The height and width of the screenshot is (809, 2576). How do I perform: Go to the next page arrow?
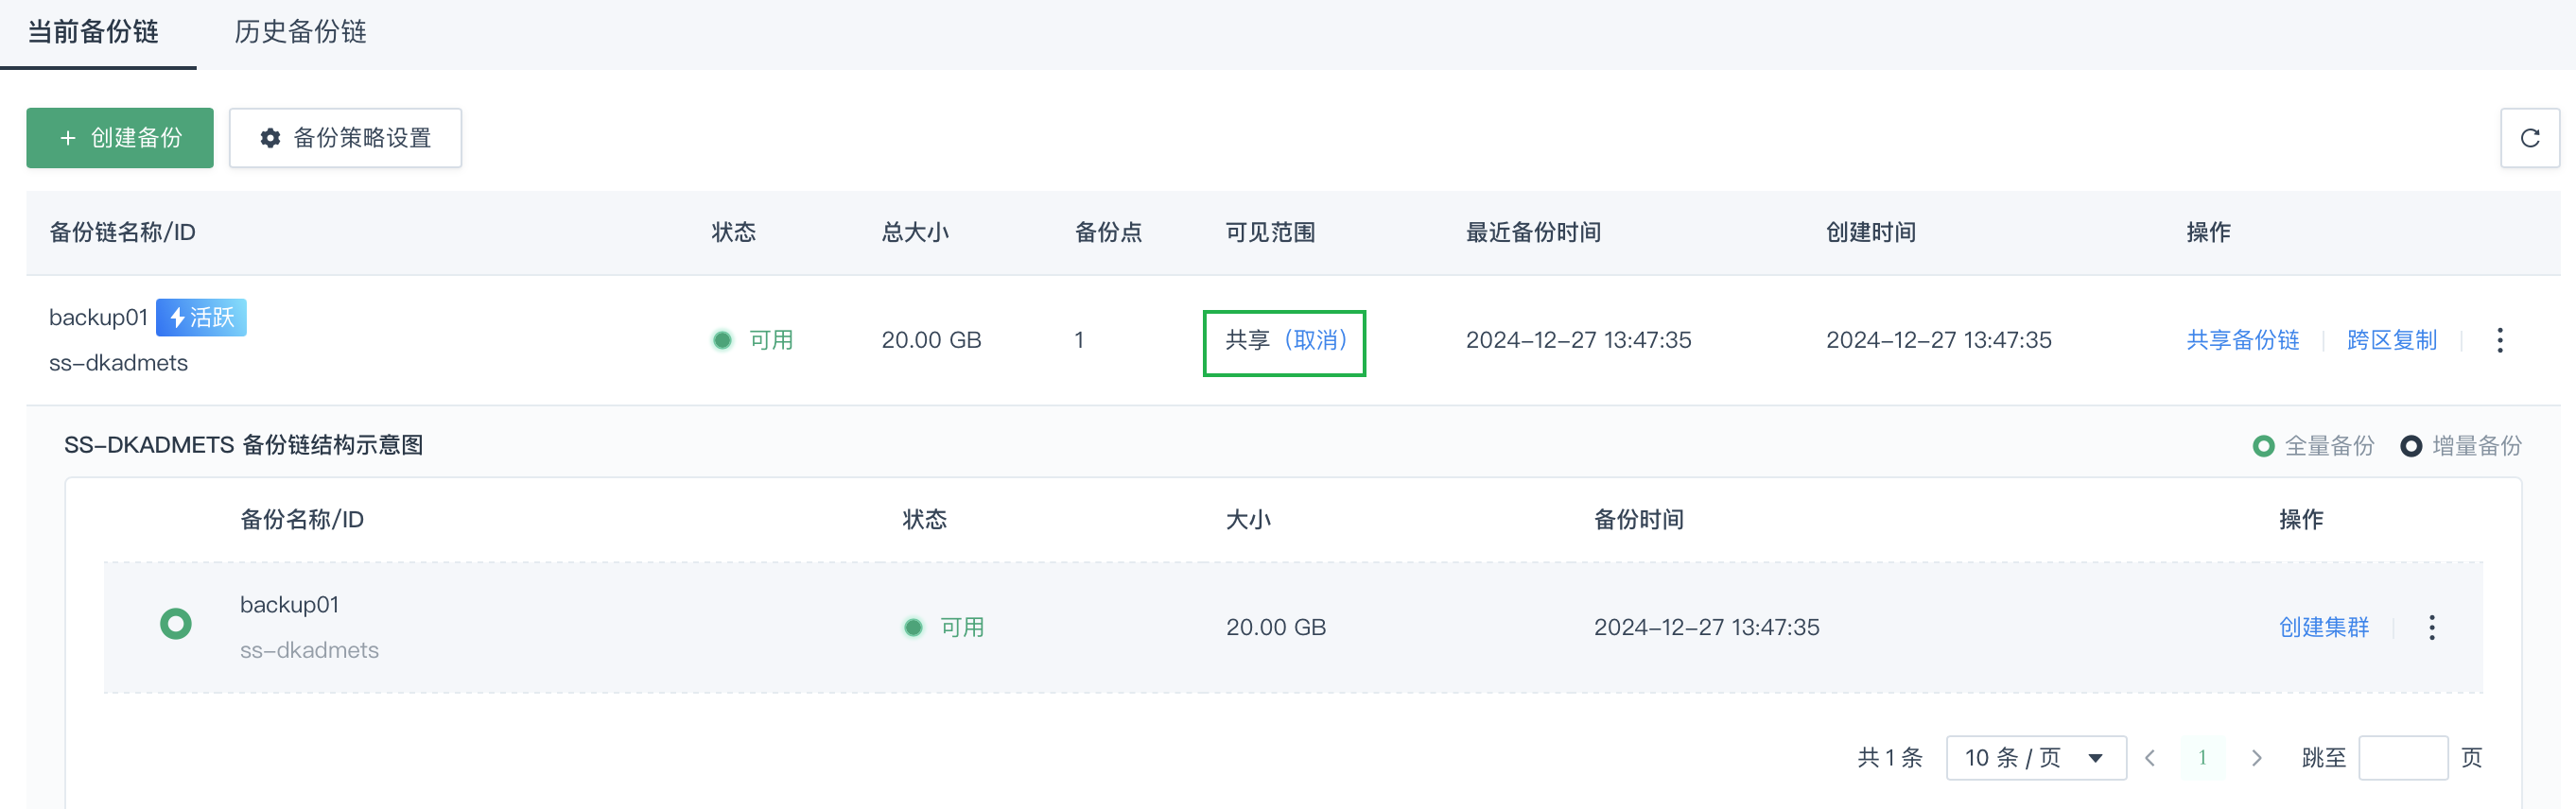(2256, 758)
